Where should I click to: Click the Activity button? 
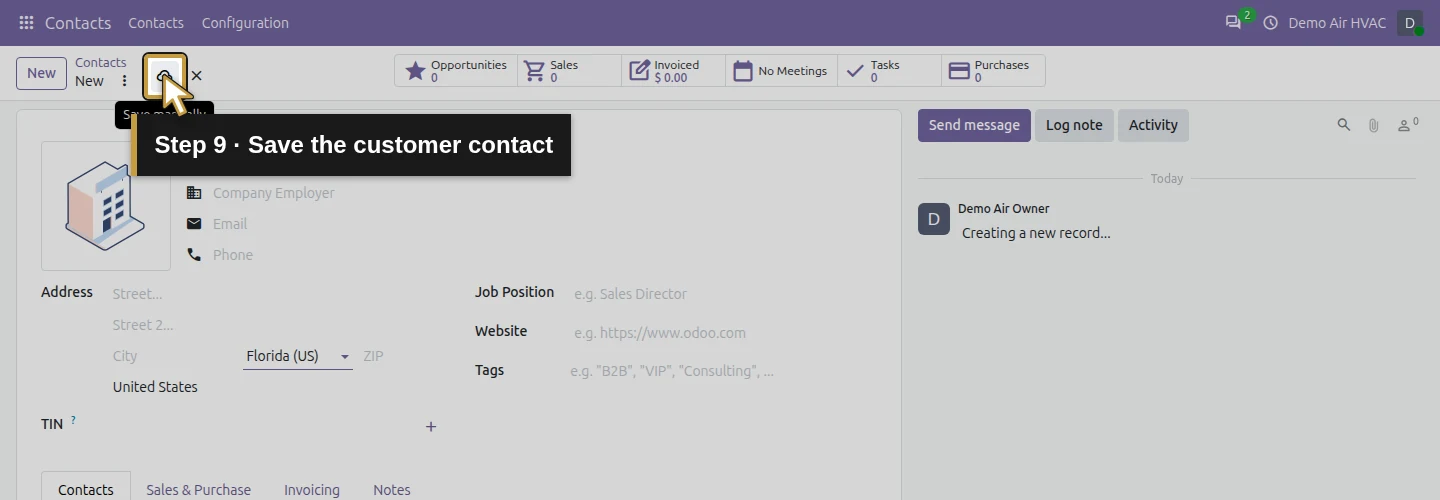1153,125
